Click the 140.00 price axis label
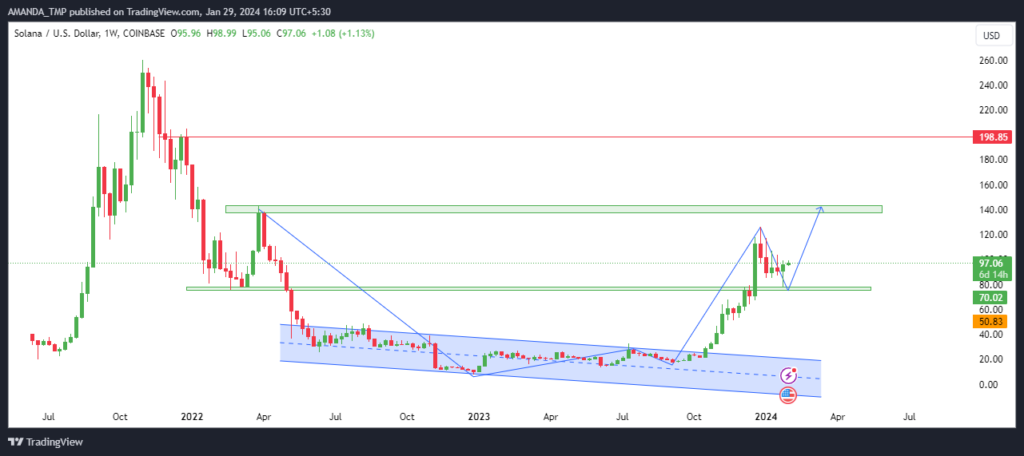Image resolution: width=1024 pixels, height=456 pixels. (x=991, y=210)
